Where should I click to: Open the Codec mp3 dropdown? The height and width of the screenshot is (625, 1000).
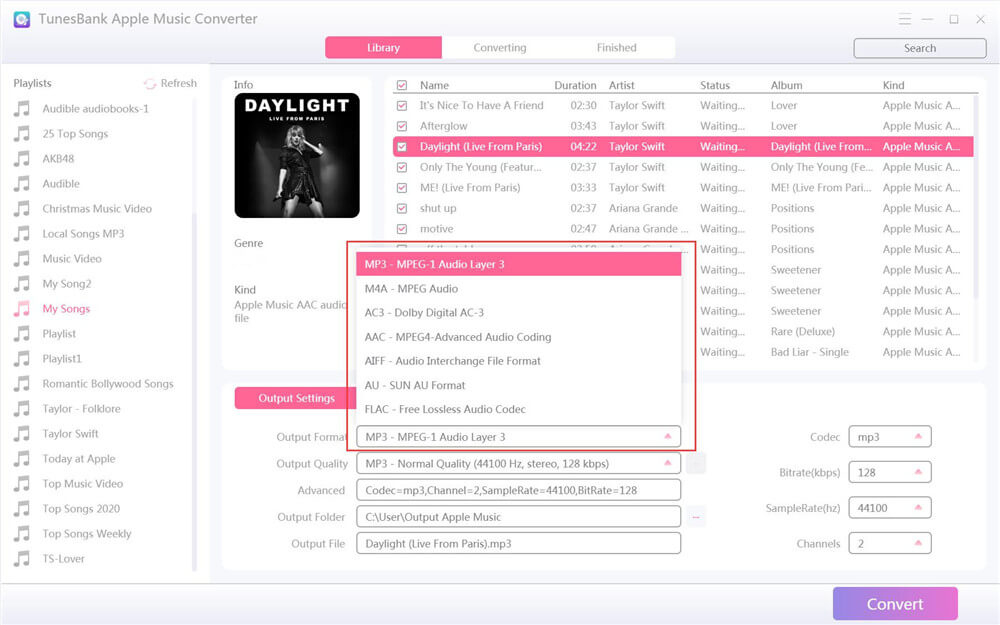coord(890,437)
